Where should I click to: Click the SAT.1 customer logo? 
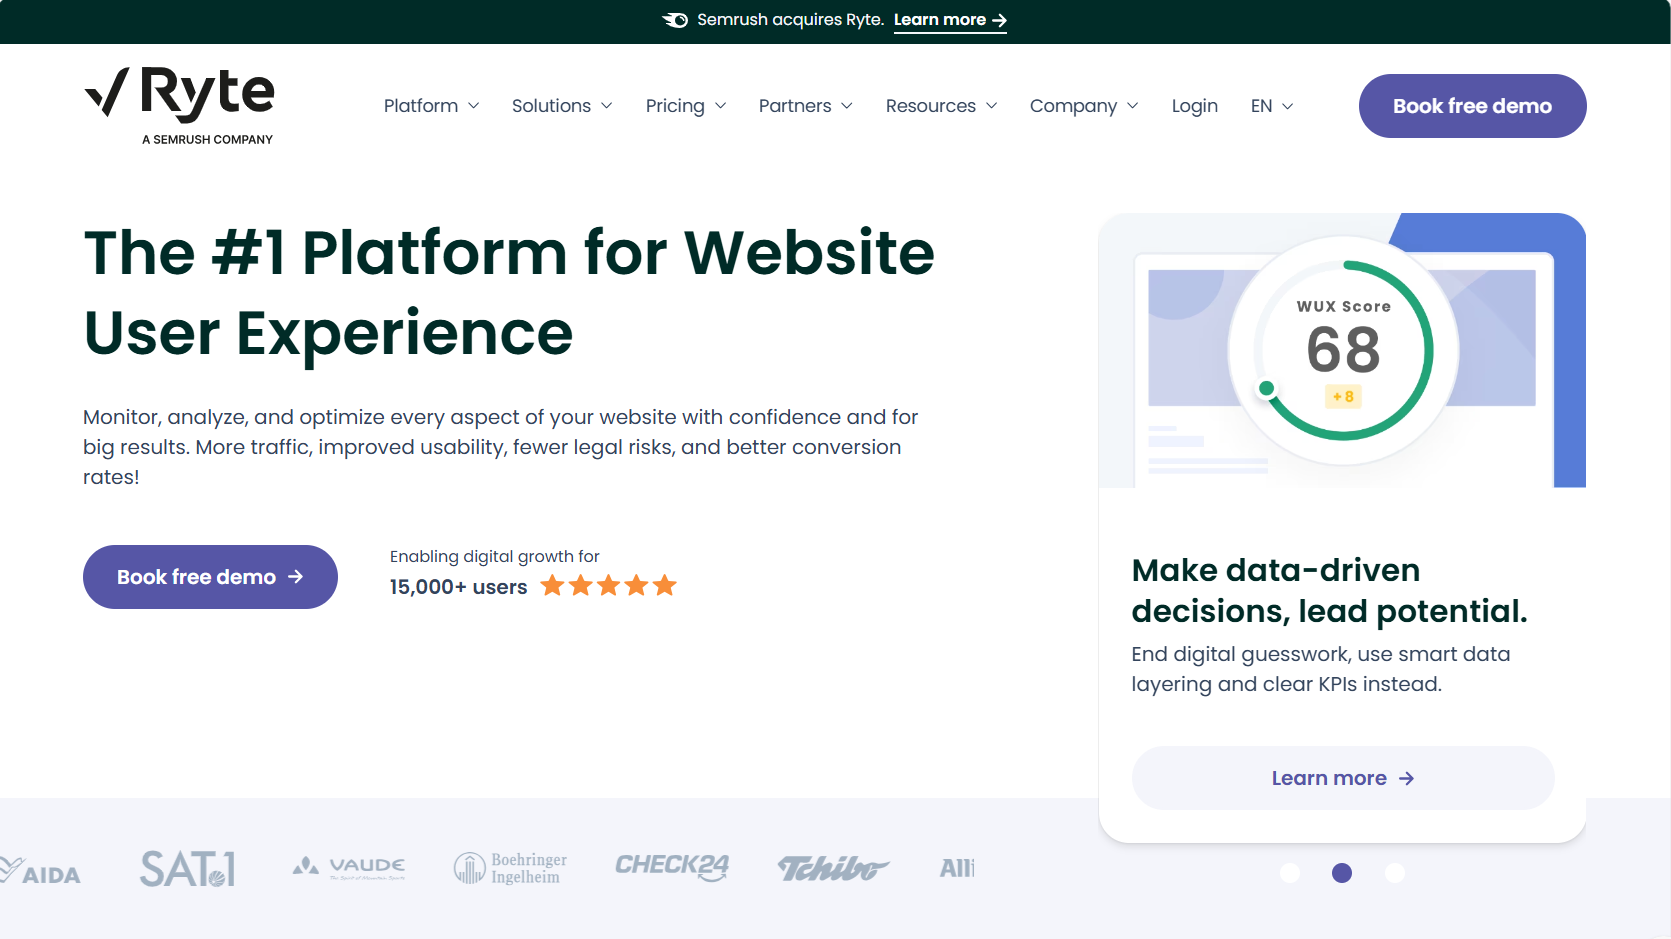click(x=188, y=869)
